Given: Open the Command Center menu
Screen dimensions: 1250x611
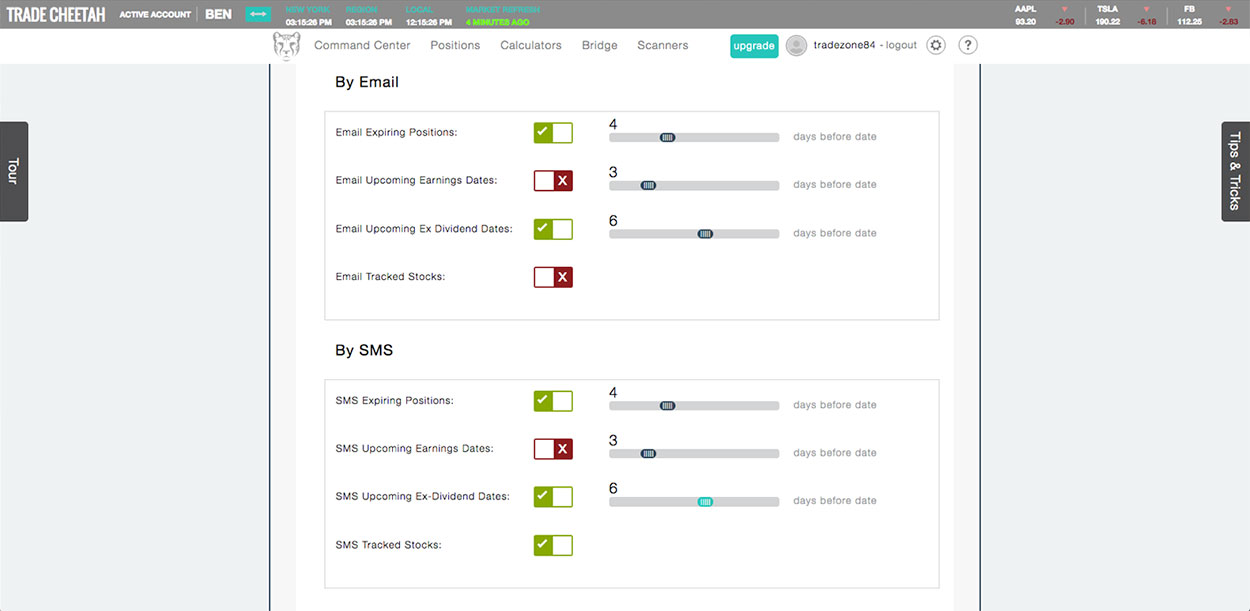Looking at the screenshot, I should [362, 45].
